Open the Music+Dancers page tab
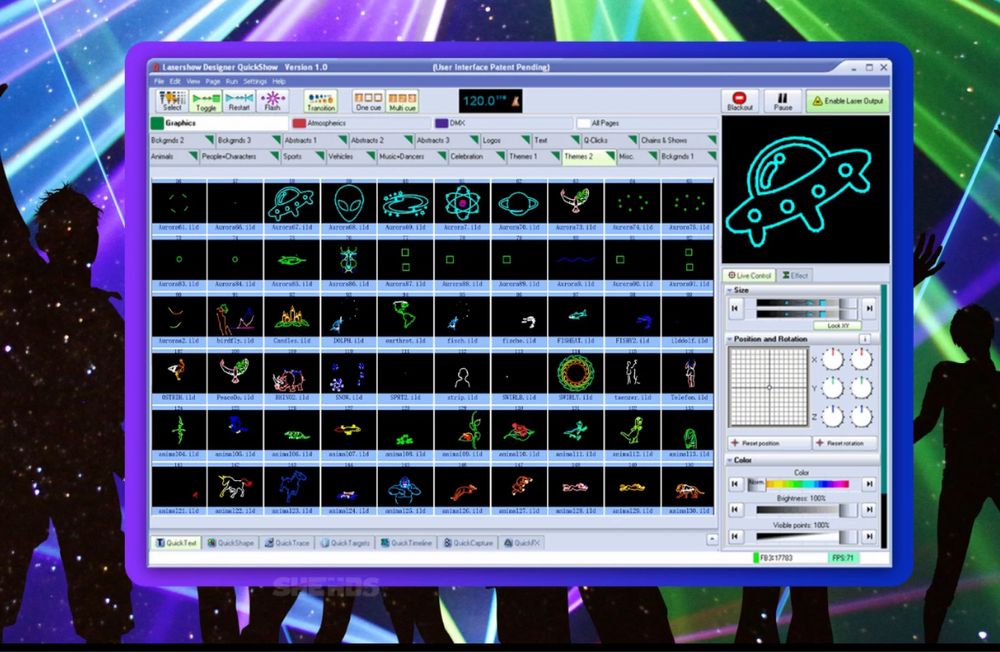The width and height of the screenshot is (1000, 652). click(413, 156)
